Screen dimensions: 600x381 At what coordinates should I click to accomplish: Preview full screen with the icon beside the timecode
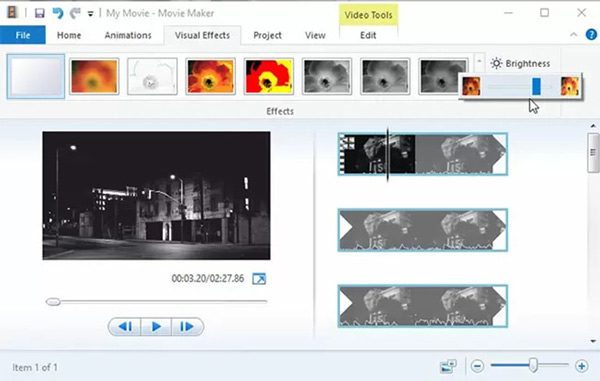[x=259, y=278]
